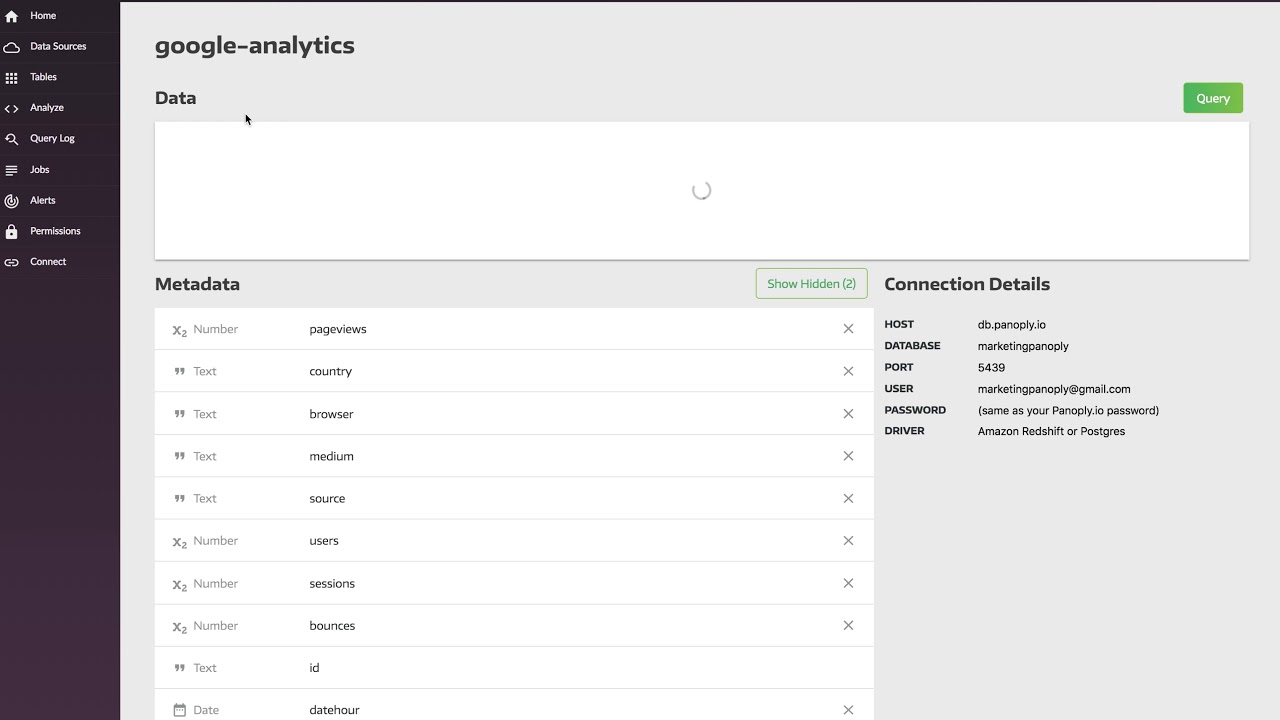The width and height of the screenshot is (1280, 720).
Task: Remove the browser field with X
Action: coord(848,414)
